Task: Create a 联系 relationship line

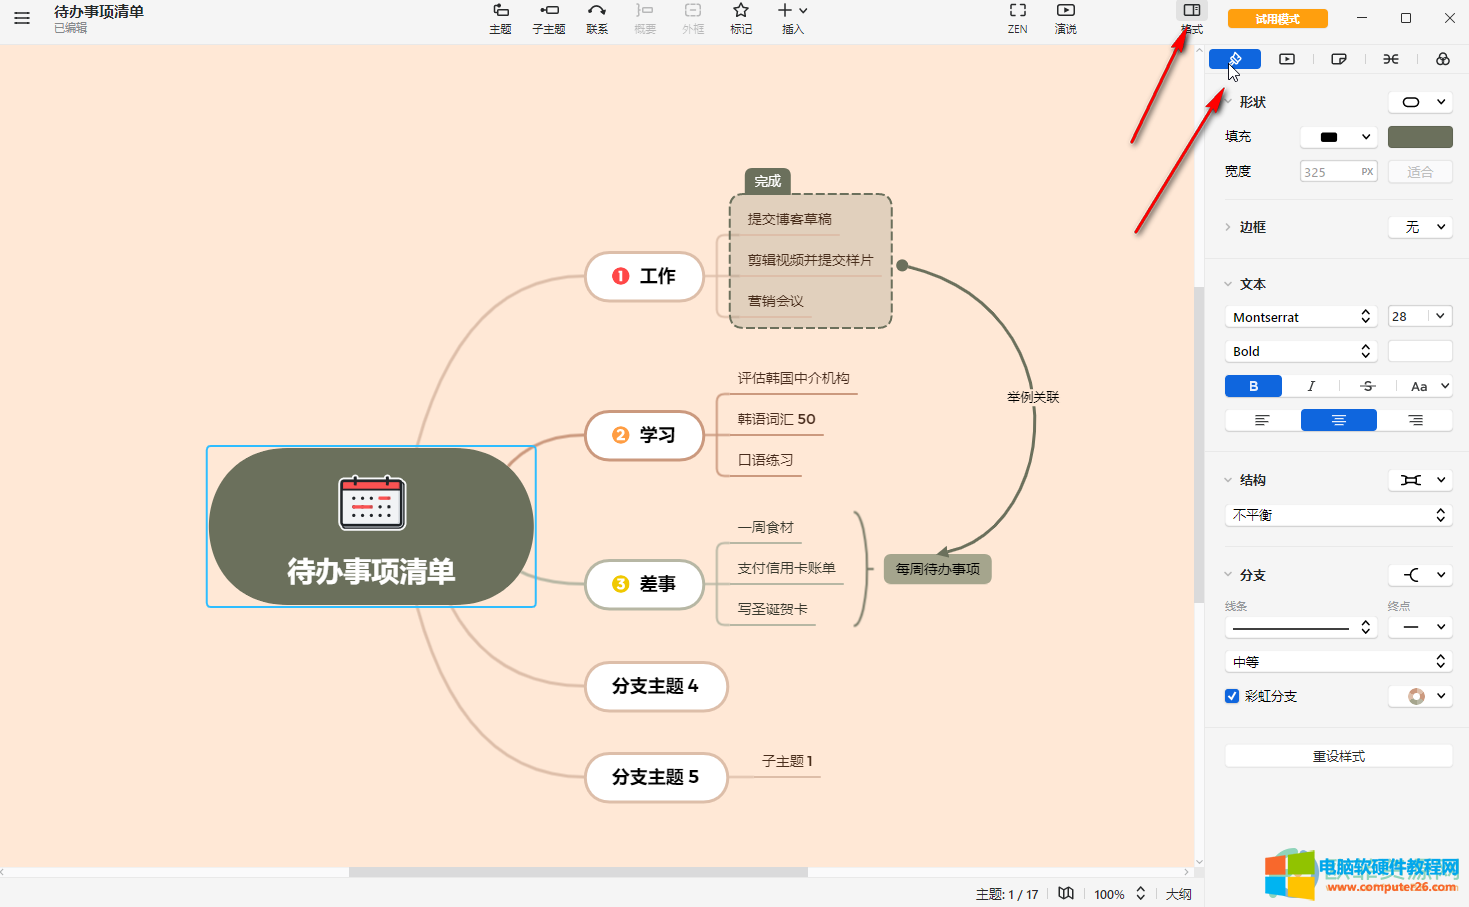Action: point(597,18)
